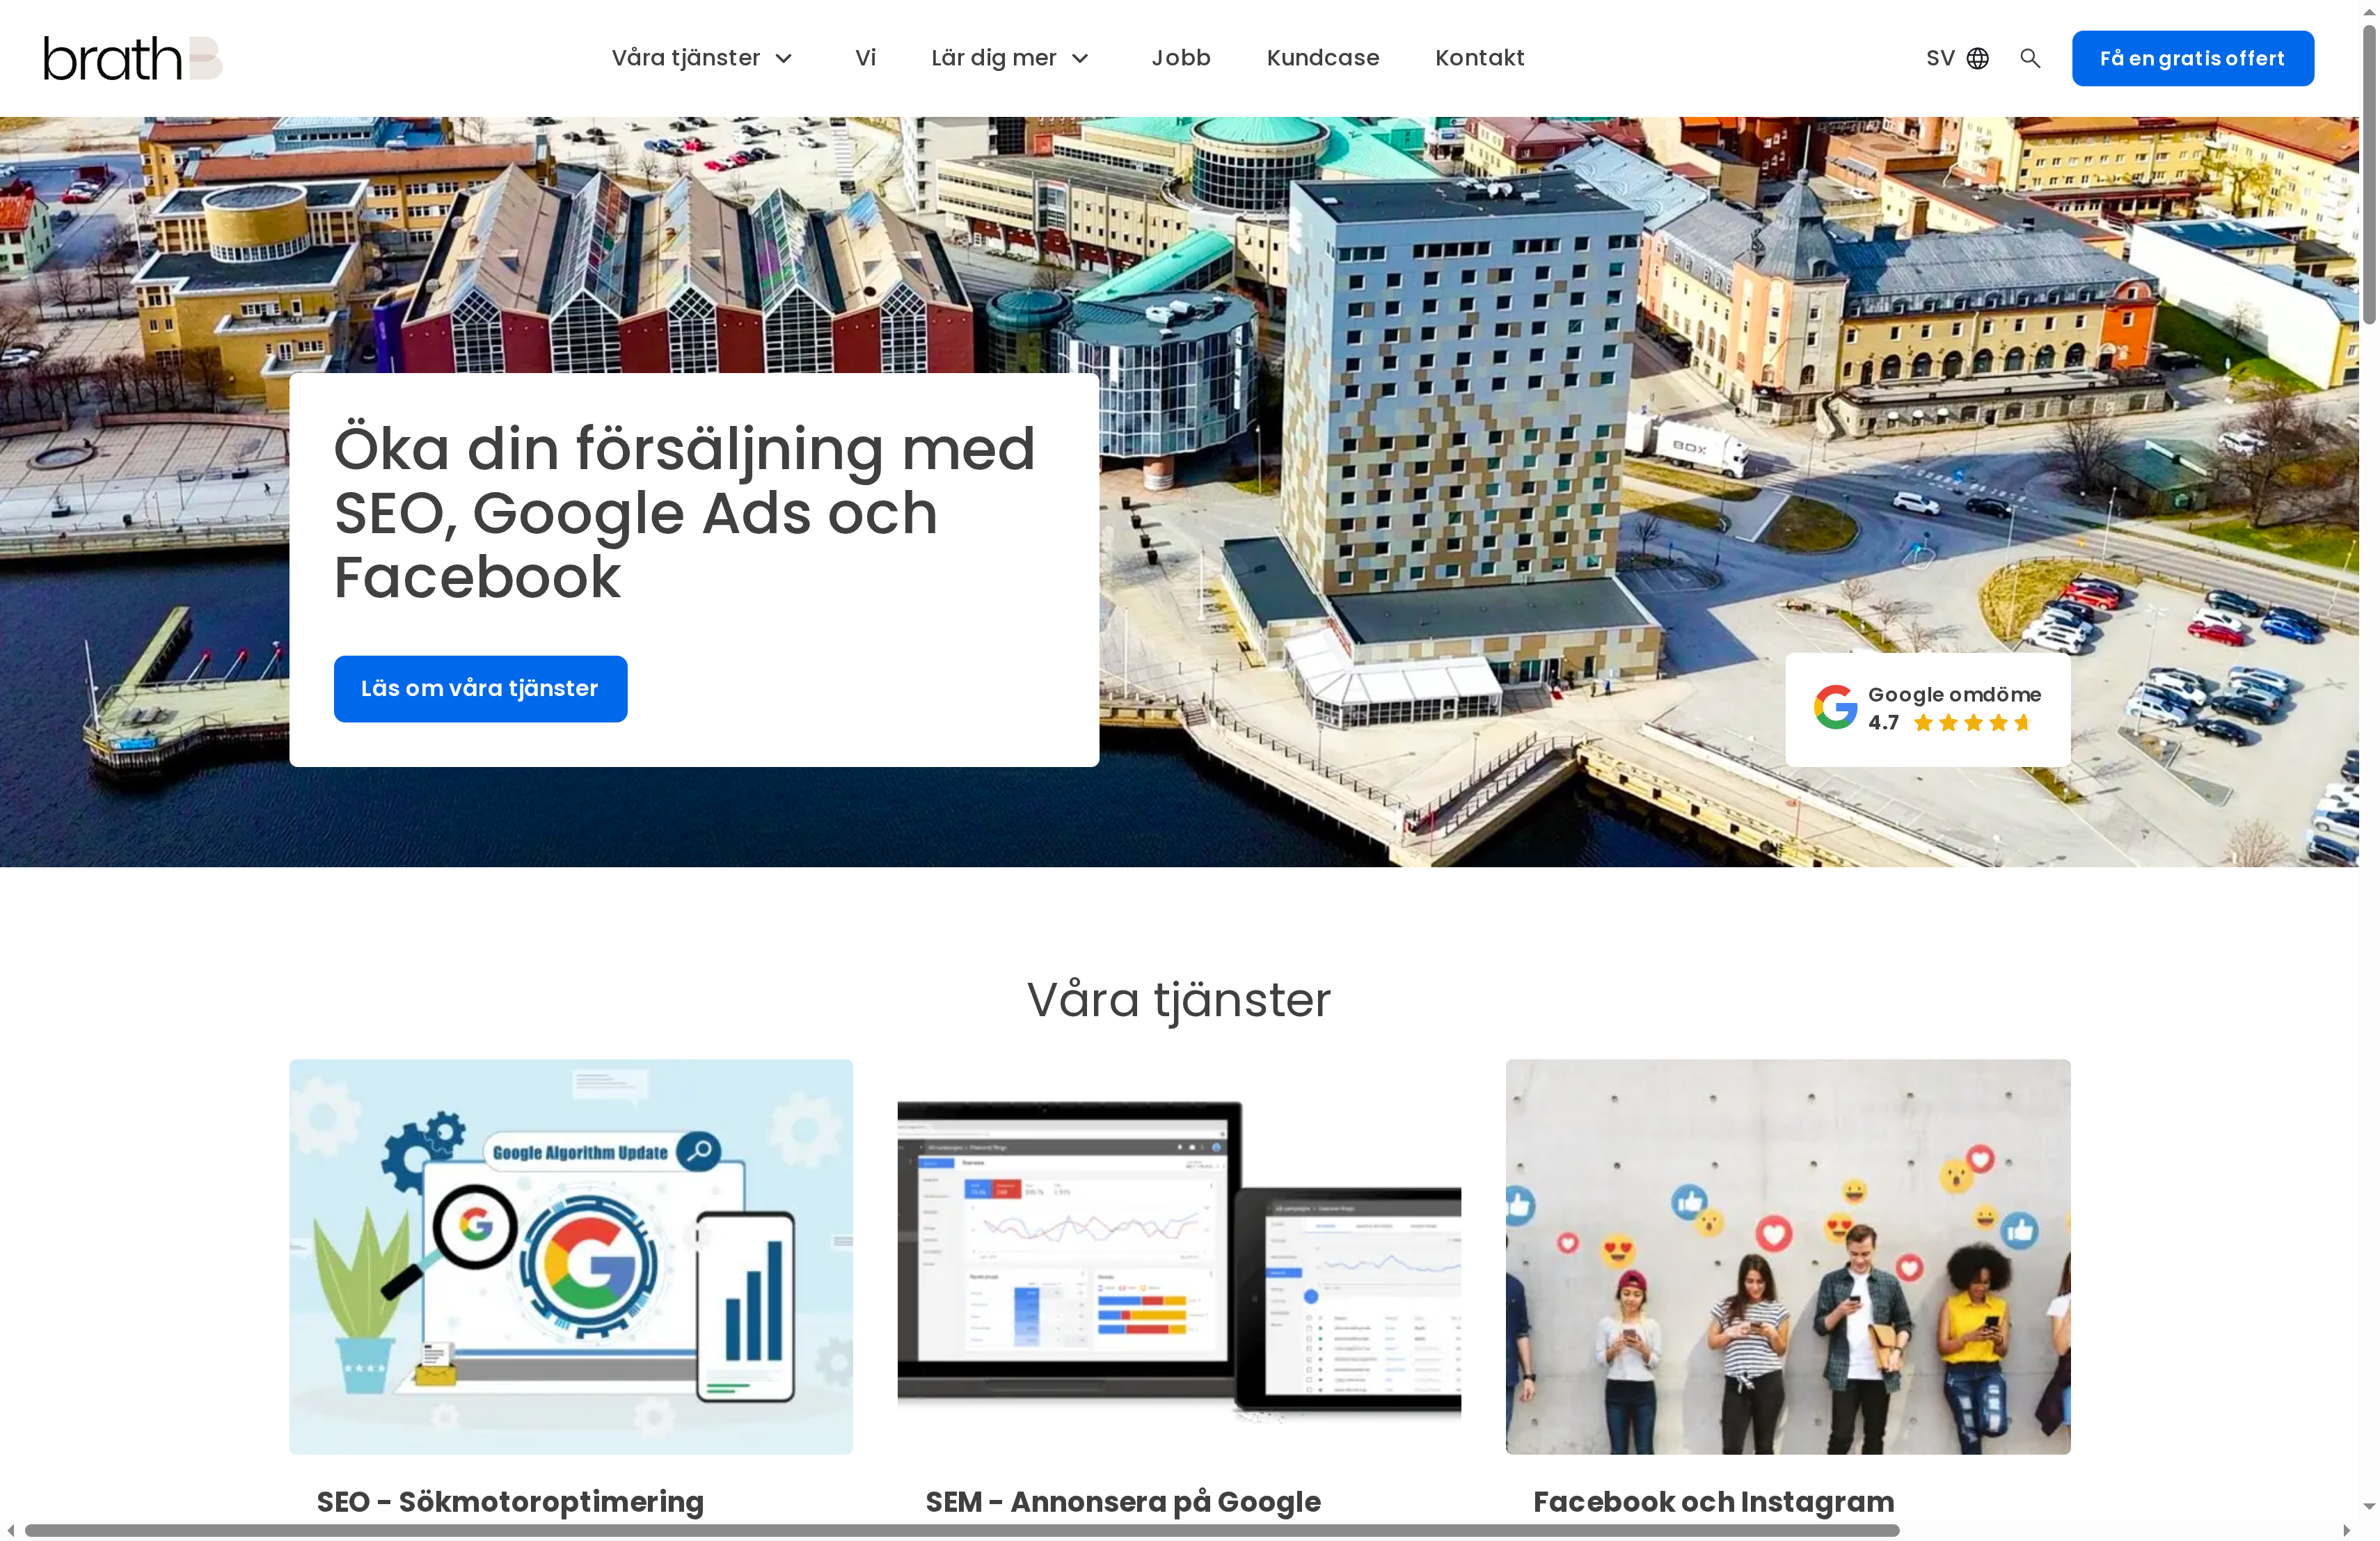Click the globe language icon
Screen dimensions: 2380x1541
point(1978,58)
